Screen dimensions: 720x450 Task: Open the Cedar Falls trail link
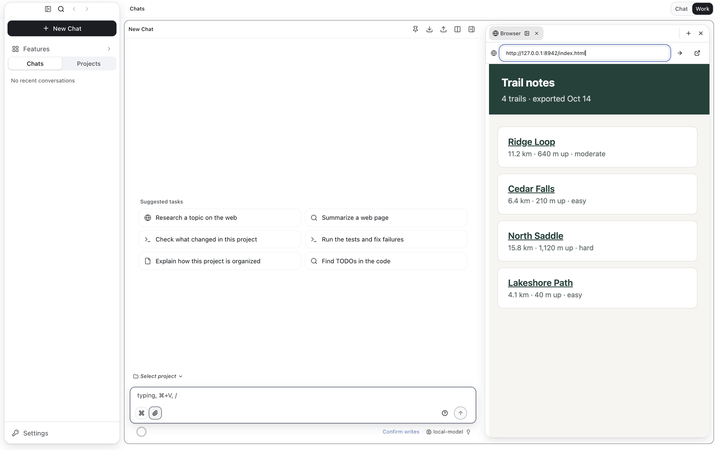click(531, 189)
